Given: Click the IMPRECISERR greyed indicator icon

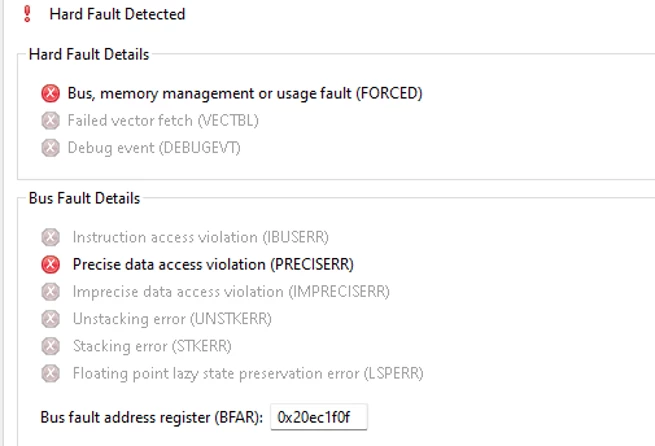Looking at the screenshot, I should 51,291.
